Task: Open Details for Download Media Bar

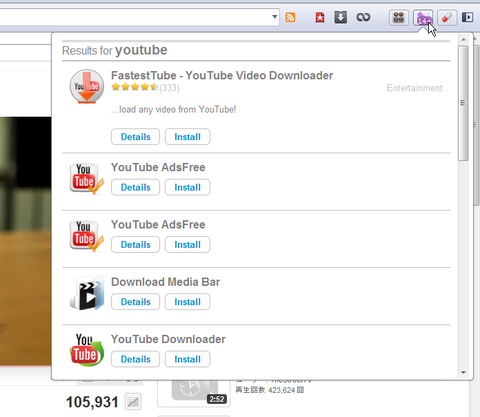Action: tap(135, 302)
